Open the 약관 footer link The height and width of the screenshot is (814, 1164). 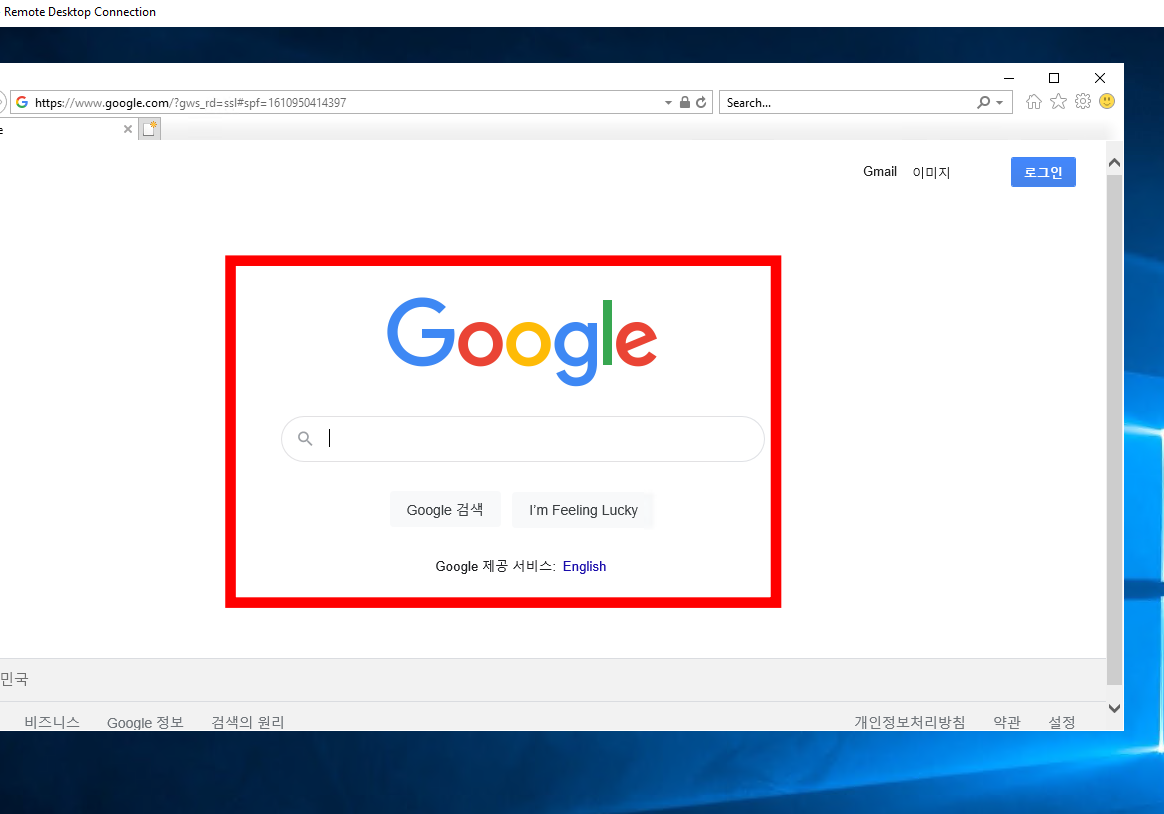click(x=1007, y=722)
